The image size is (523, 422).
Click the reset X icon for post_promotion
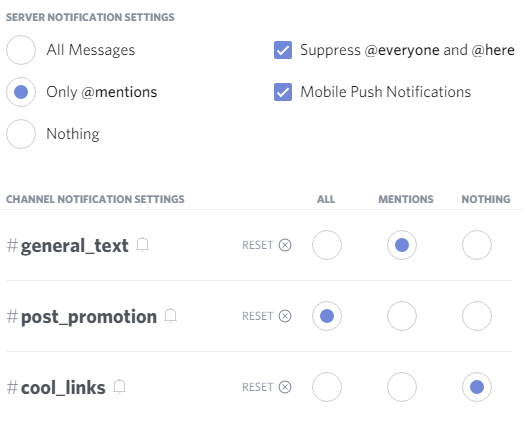(x=285, y=316)
